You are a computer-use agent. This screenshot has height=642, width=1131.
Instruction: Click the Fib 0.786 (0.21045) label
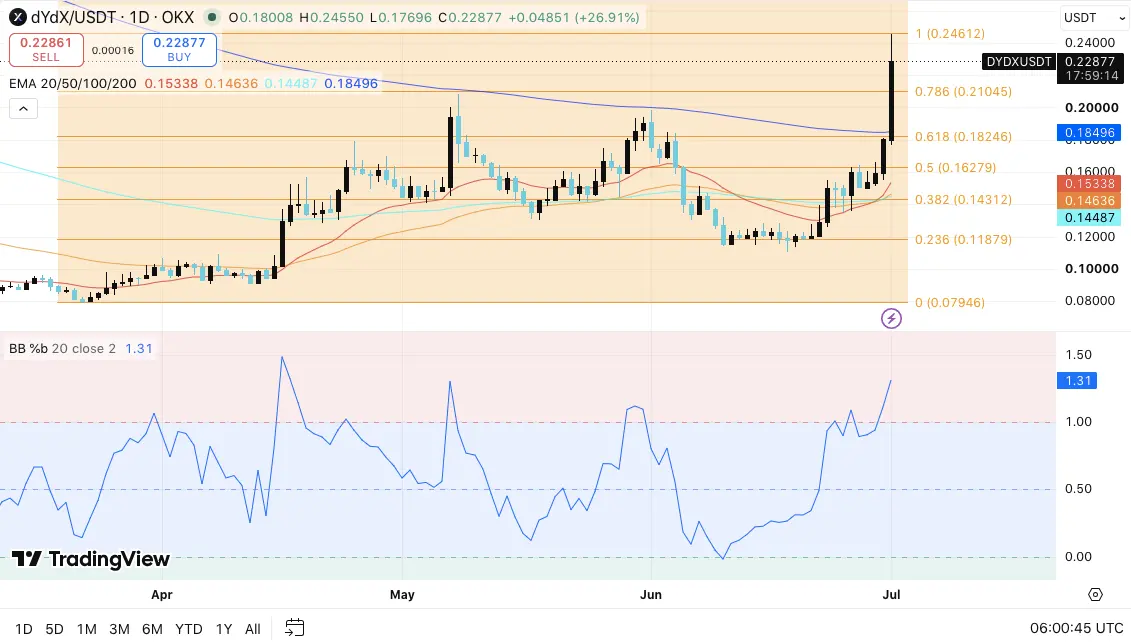point(964,92)
